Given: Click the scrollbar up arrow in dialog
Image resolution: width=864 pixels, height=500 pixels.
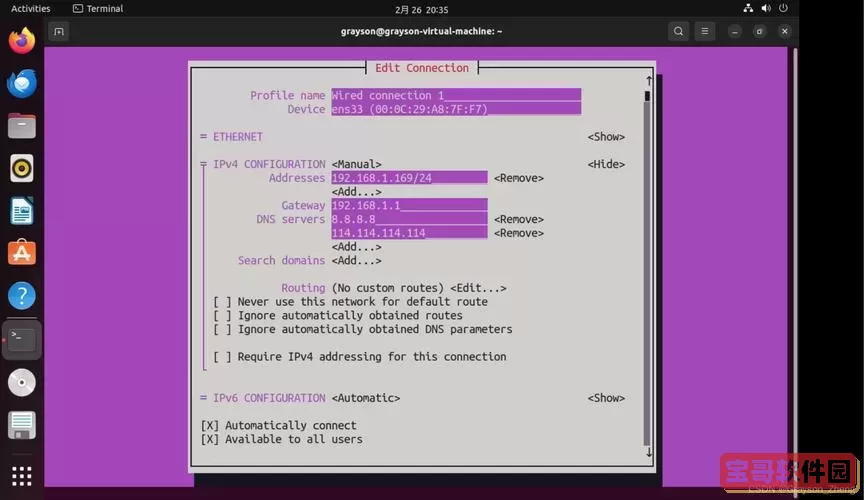Looking at the screenshot, I should coord(649,81).
